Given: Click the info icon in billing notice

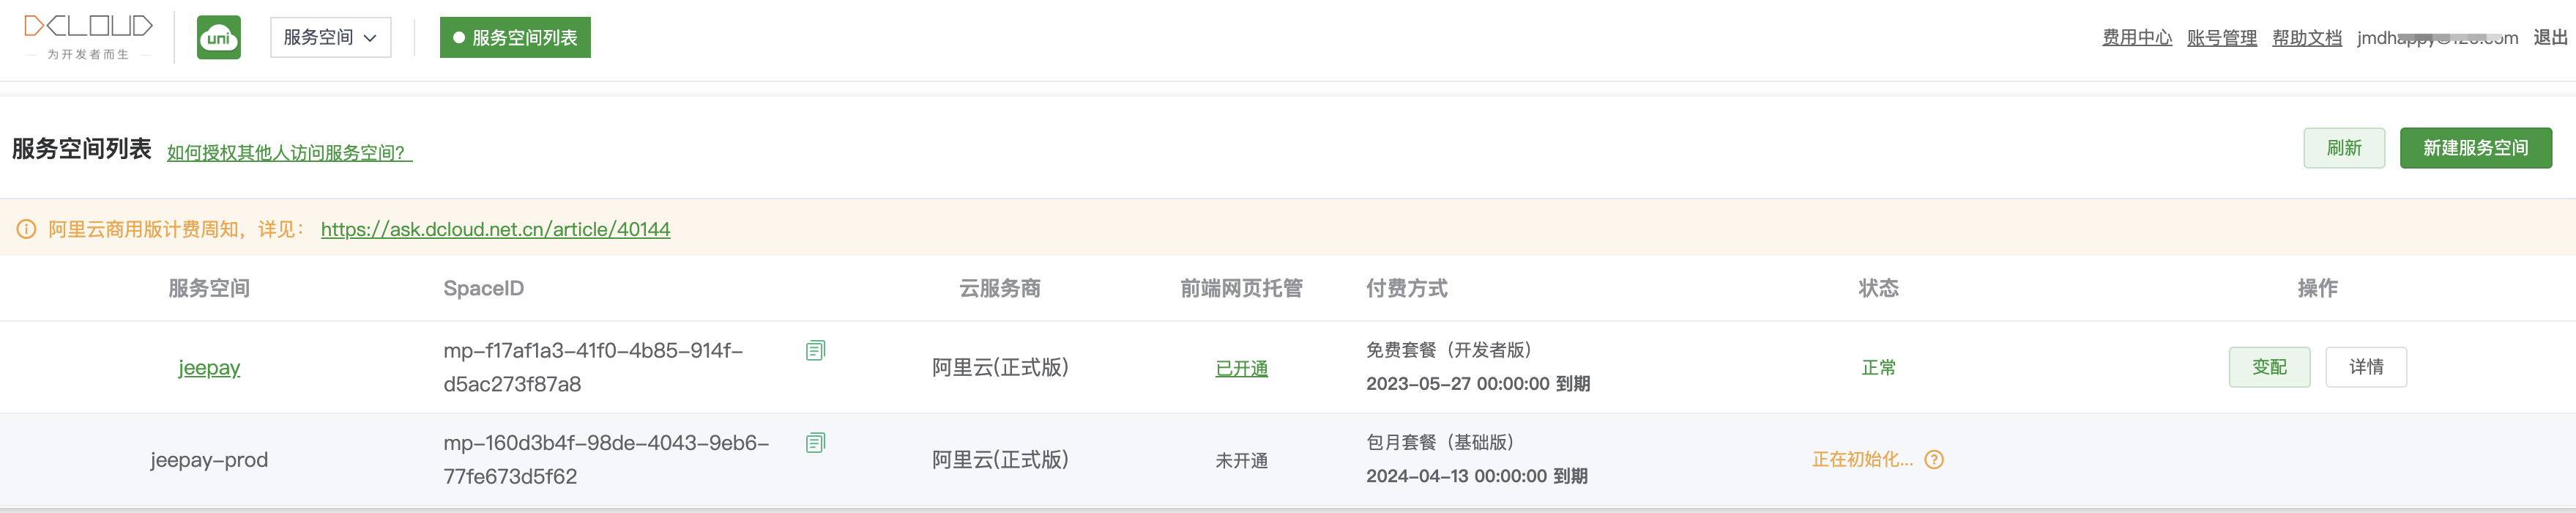Looking at the screenshot, I should 26,230.
